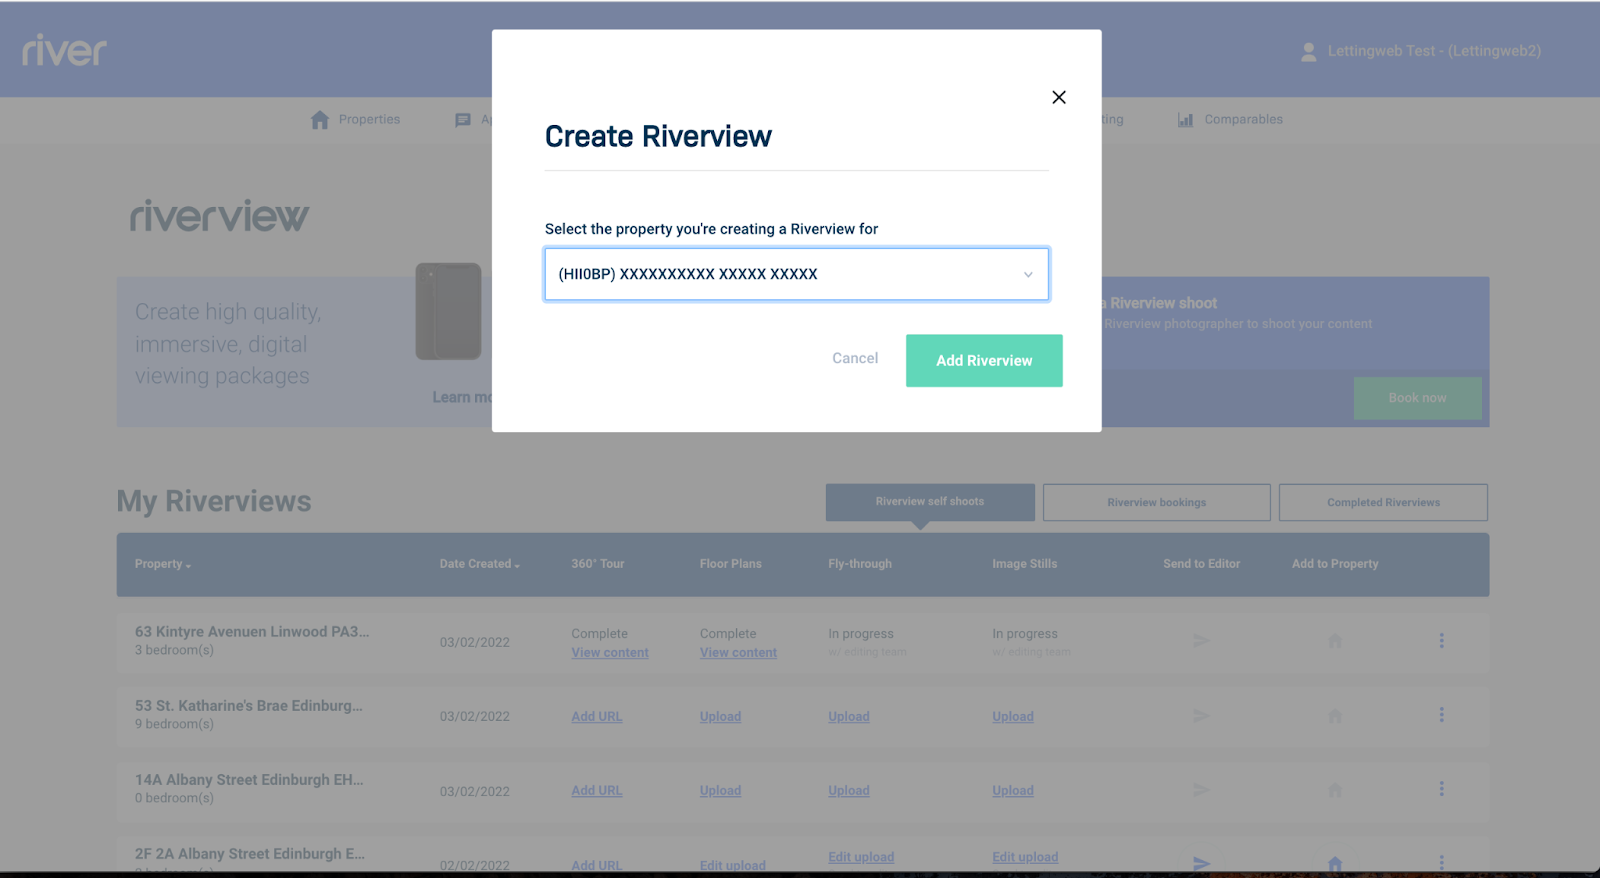Viewport: 1600px width, 878px height.
Task: Click the Properties home icon
Action: point(320,120)
